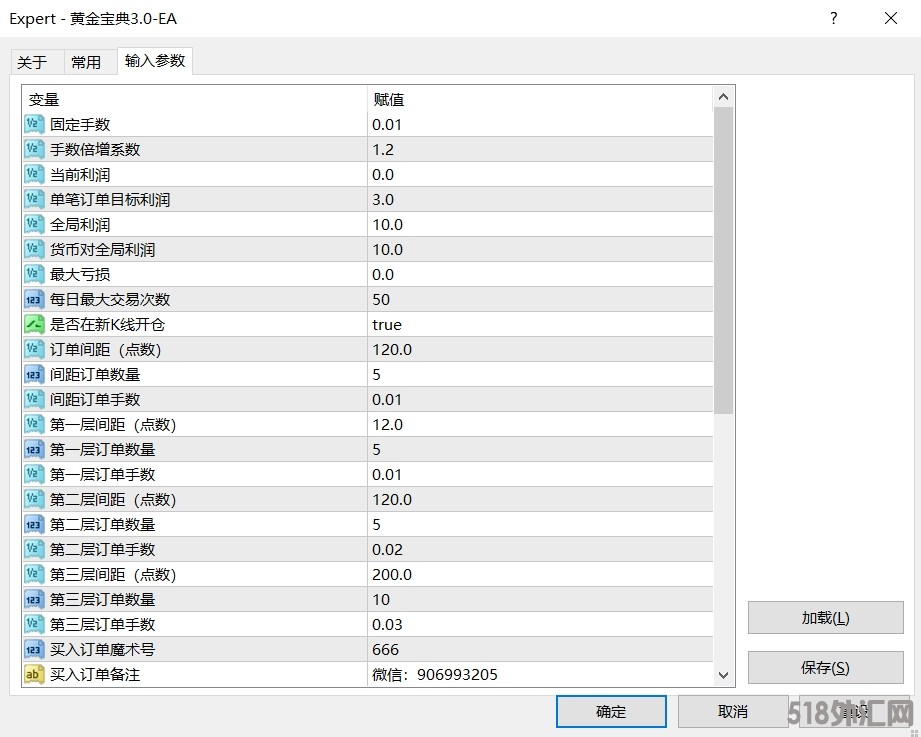The height and width of the screenshot is (737, 921).
Task: Click the value 200.0 of 第三层间距
Action: click(x=540, y=574)
